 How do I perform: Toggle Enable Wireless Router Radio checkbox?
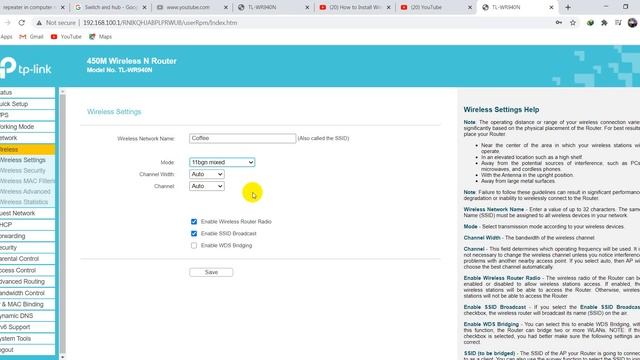[194, 222]
